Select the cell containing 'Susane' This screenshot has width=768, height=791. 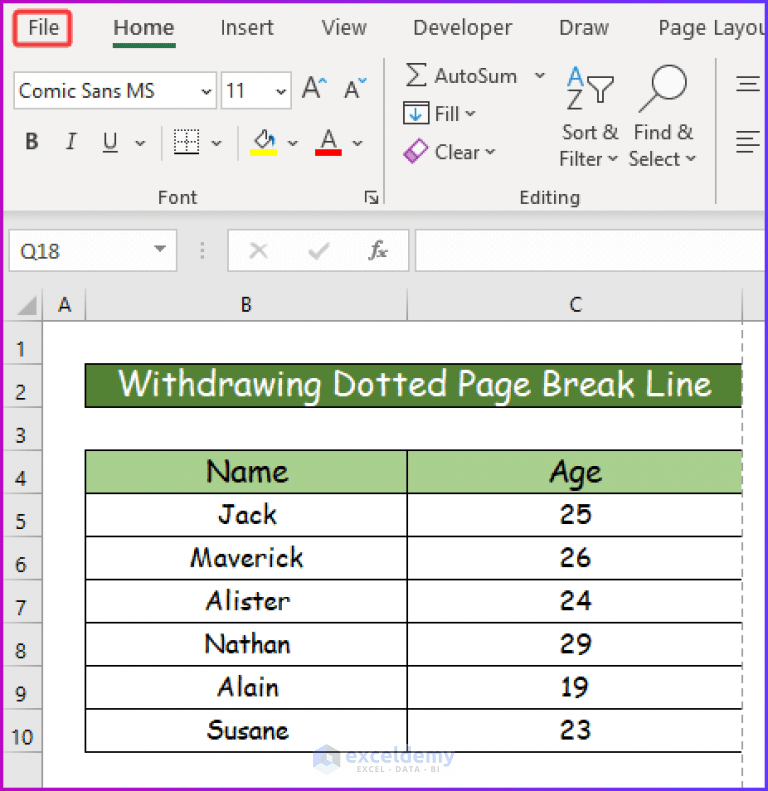[x=246, y=730]
